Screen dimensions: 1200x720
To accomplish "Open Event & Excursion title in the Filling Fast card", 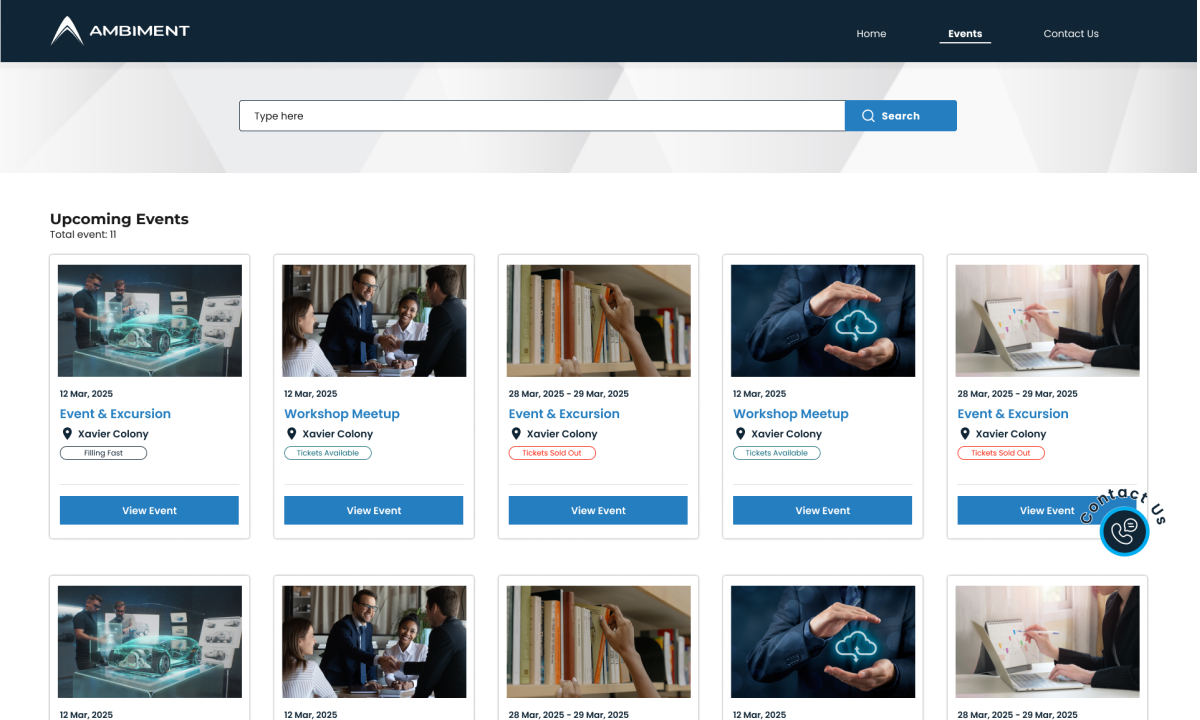I will (115, 414).
